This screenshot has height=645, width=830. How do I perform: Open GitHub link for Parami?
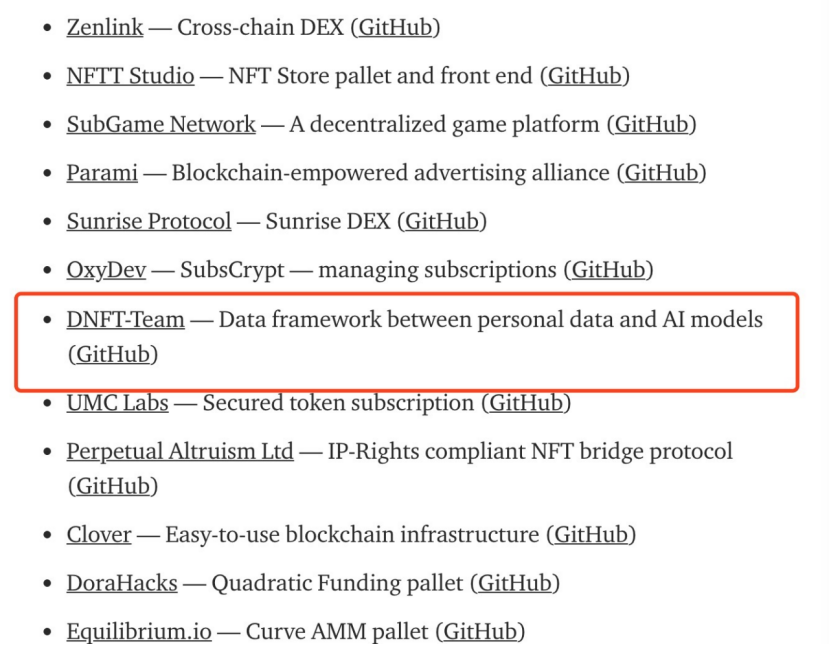(x=661, y=173)
